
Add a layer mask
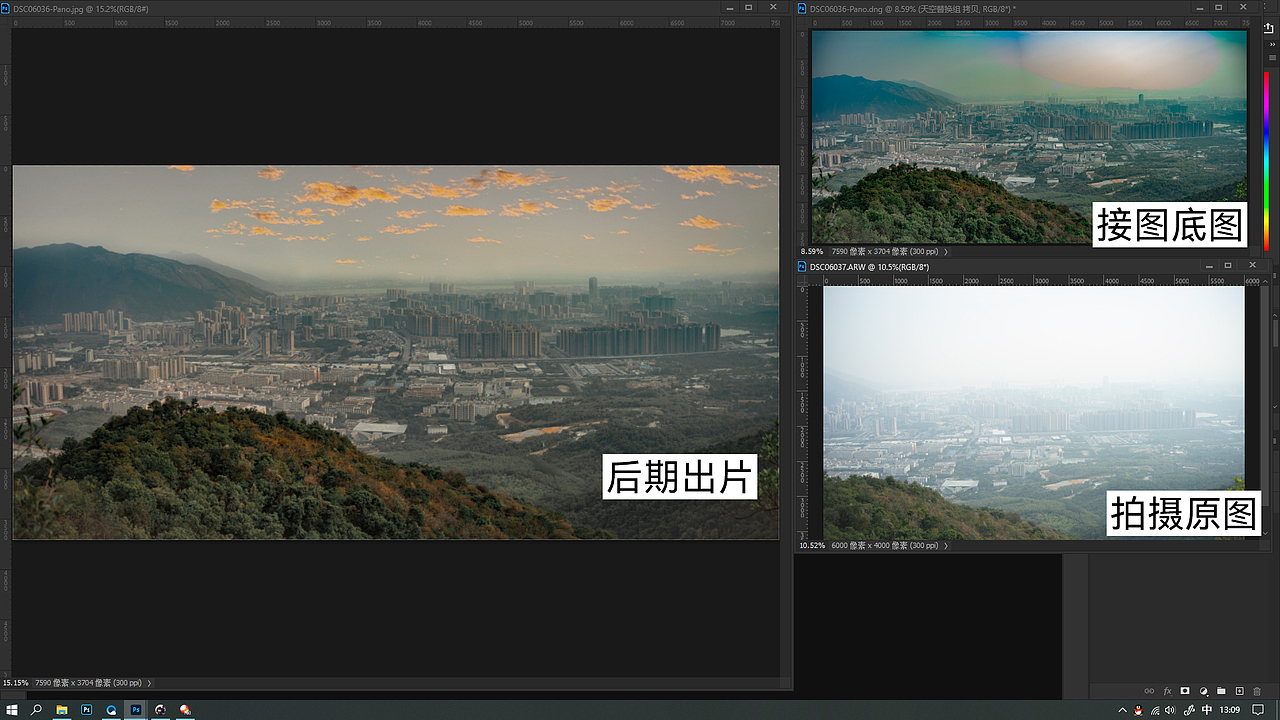(x=1185, y=691)
